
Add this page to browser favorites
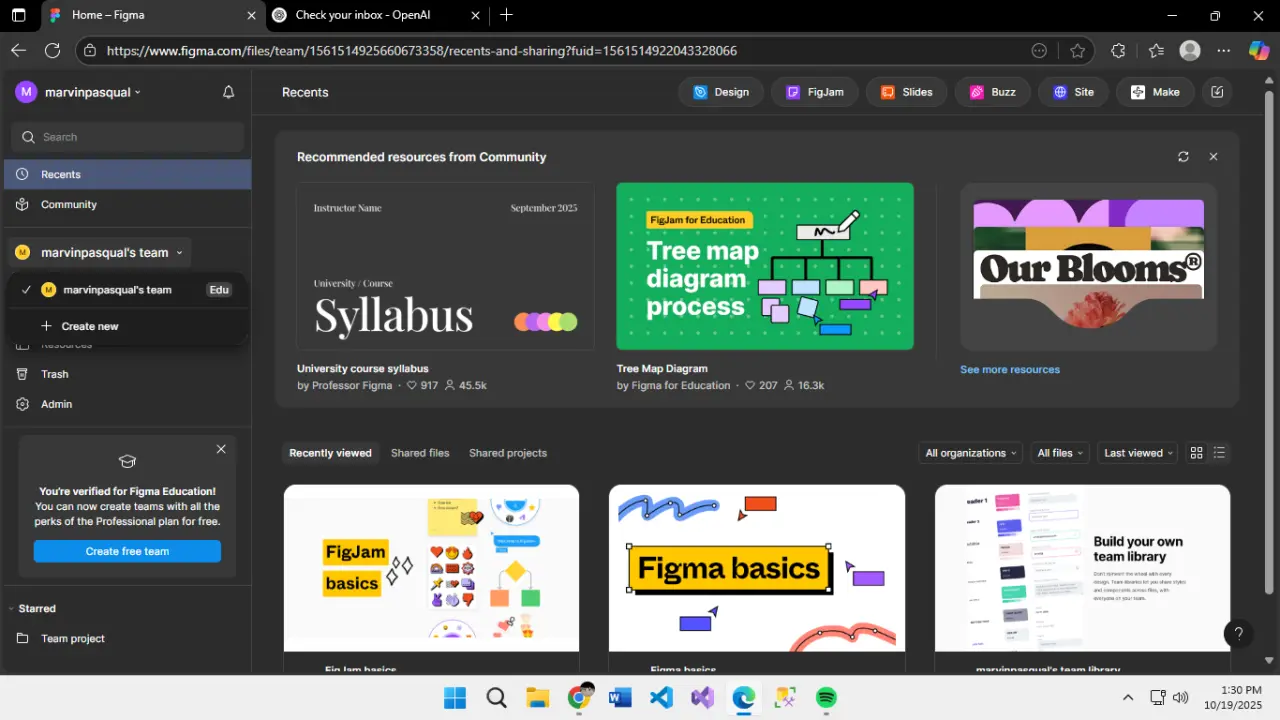click(x=1077, y=50)
